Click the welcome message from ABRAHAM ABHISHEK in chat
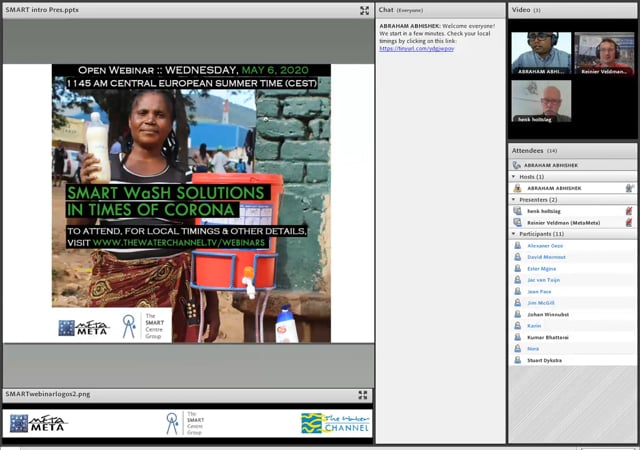 click(x=437, y=37)
